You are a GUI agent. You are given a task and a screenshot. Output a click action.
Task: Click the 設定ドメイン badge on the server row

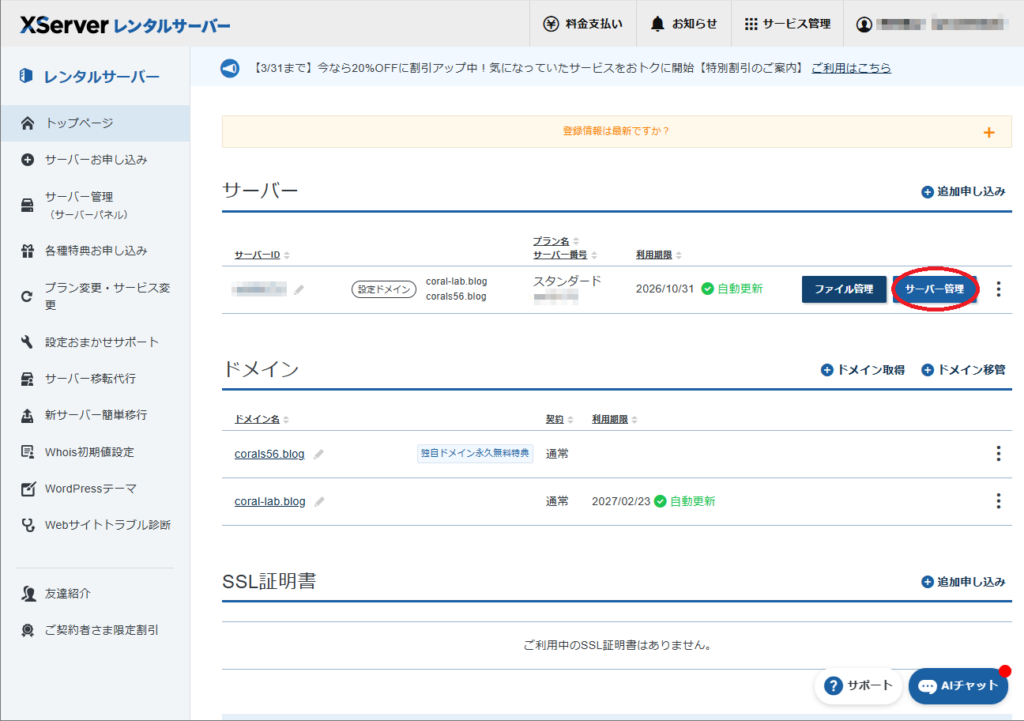[383, 287]
